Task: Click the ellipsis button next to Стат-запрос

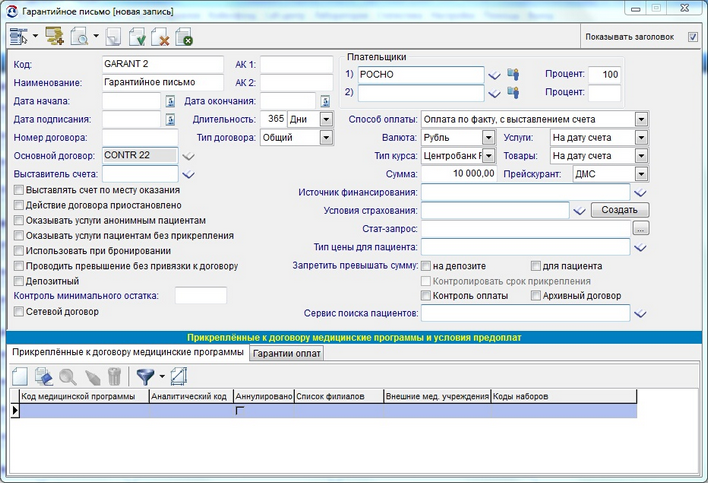Action: pyautogui.click(x=641, y=228)
